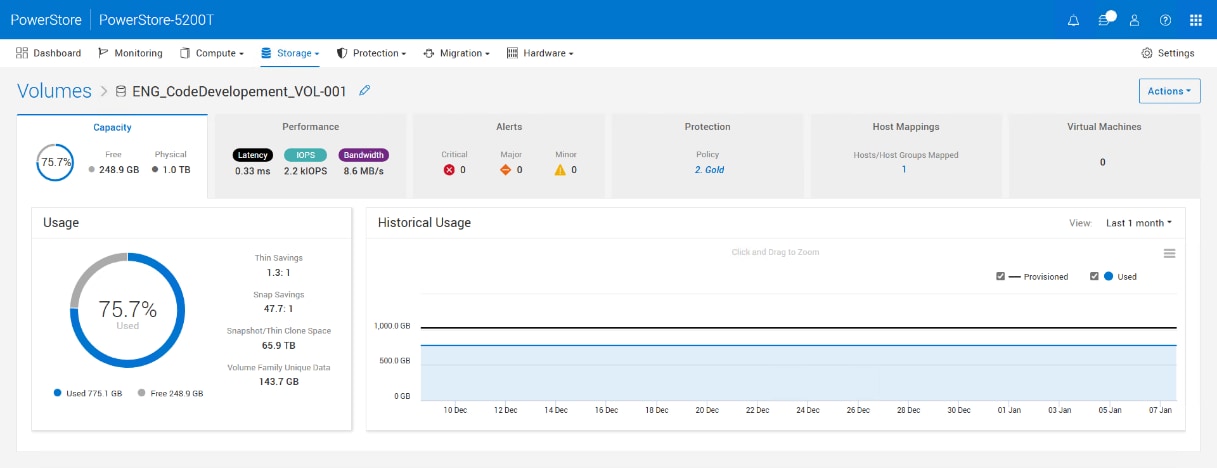Click the PowerStore logo text

coord(46,20)
